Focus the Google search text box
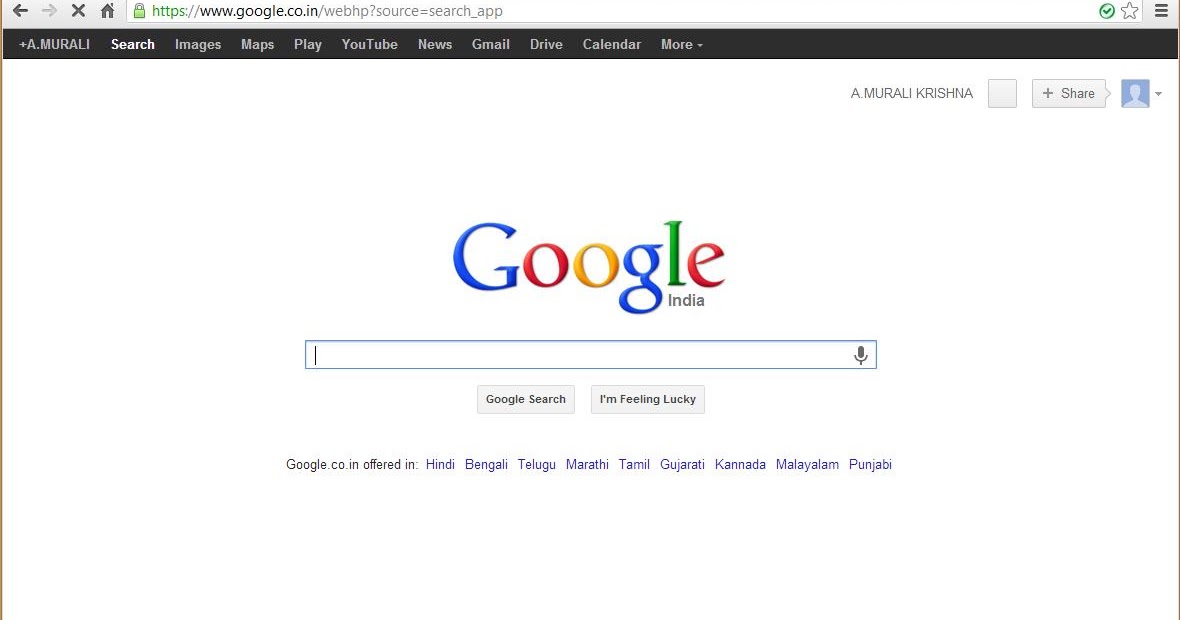 579,355
